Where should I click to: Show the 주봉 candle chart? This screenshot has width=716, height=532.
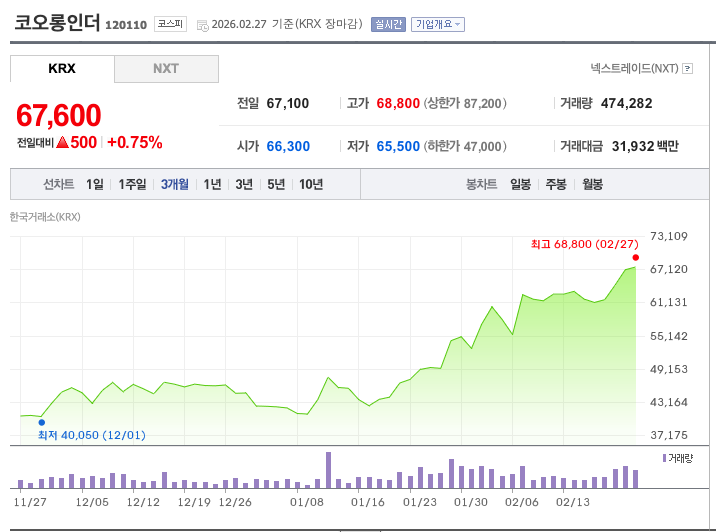coord(556,184)
